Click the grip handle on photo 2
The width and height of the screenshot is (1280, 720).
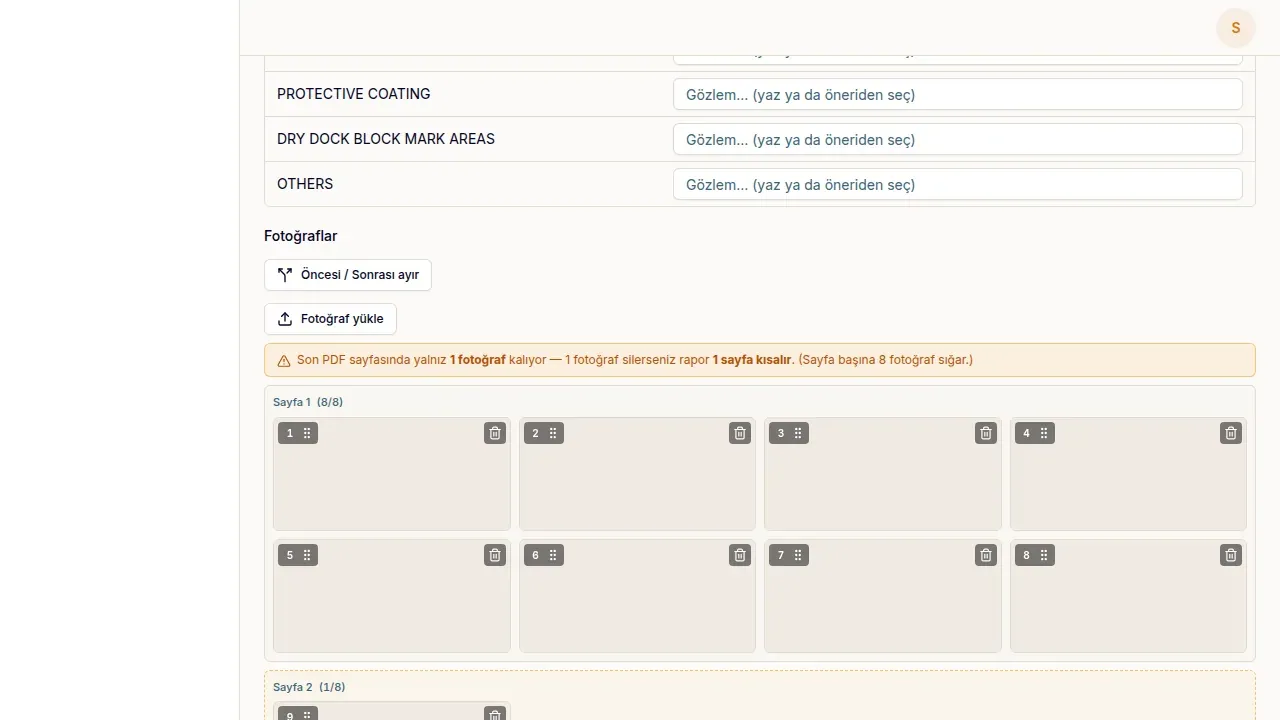tap(553, 433)
